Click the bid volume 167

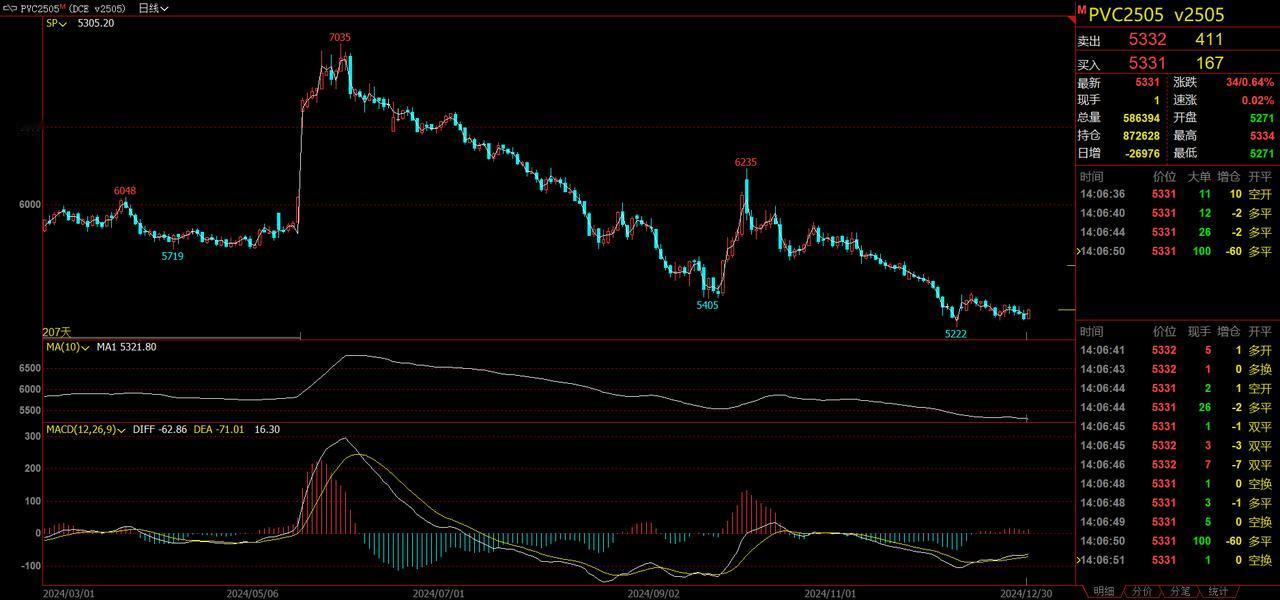pos(1209,63)
